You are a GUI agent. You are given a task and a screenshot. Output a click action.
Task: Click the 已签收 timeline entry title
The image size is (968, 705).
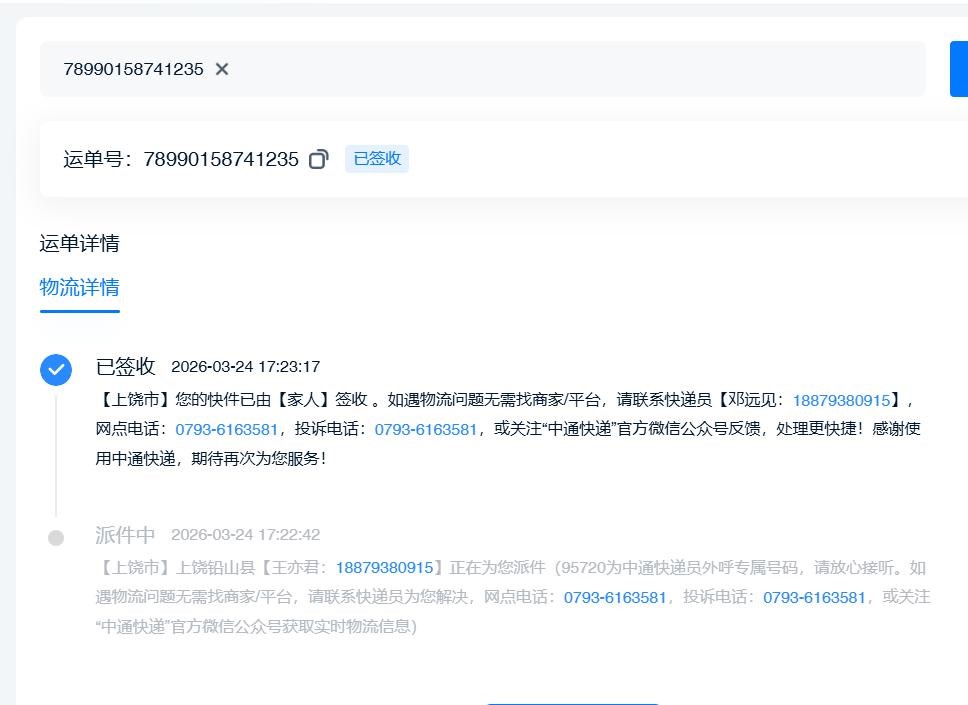click(125, 366)
